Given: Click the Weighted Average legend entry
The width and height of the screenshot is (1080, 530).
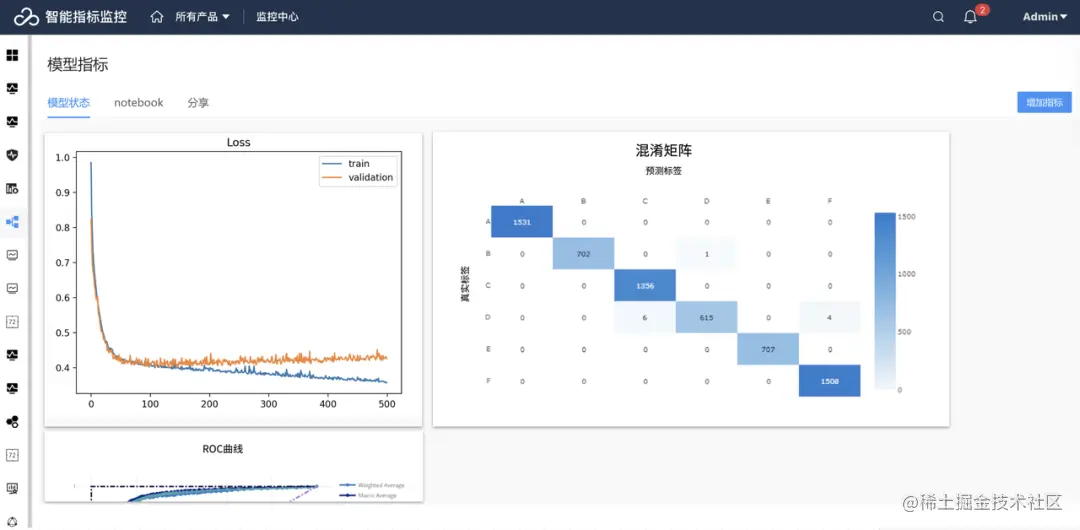Looking at the screenshot, I should [373, 485].
